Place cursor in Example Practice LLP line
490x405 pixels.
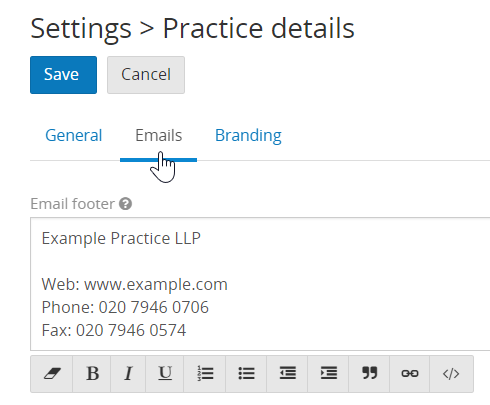[121, 238]
